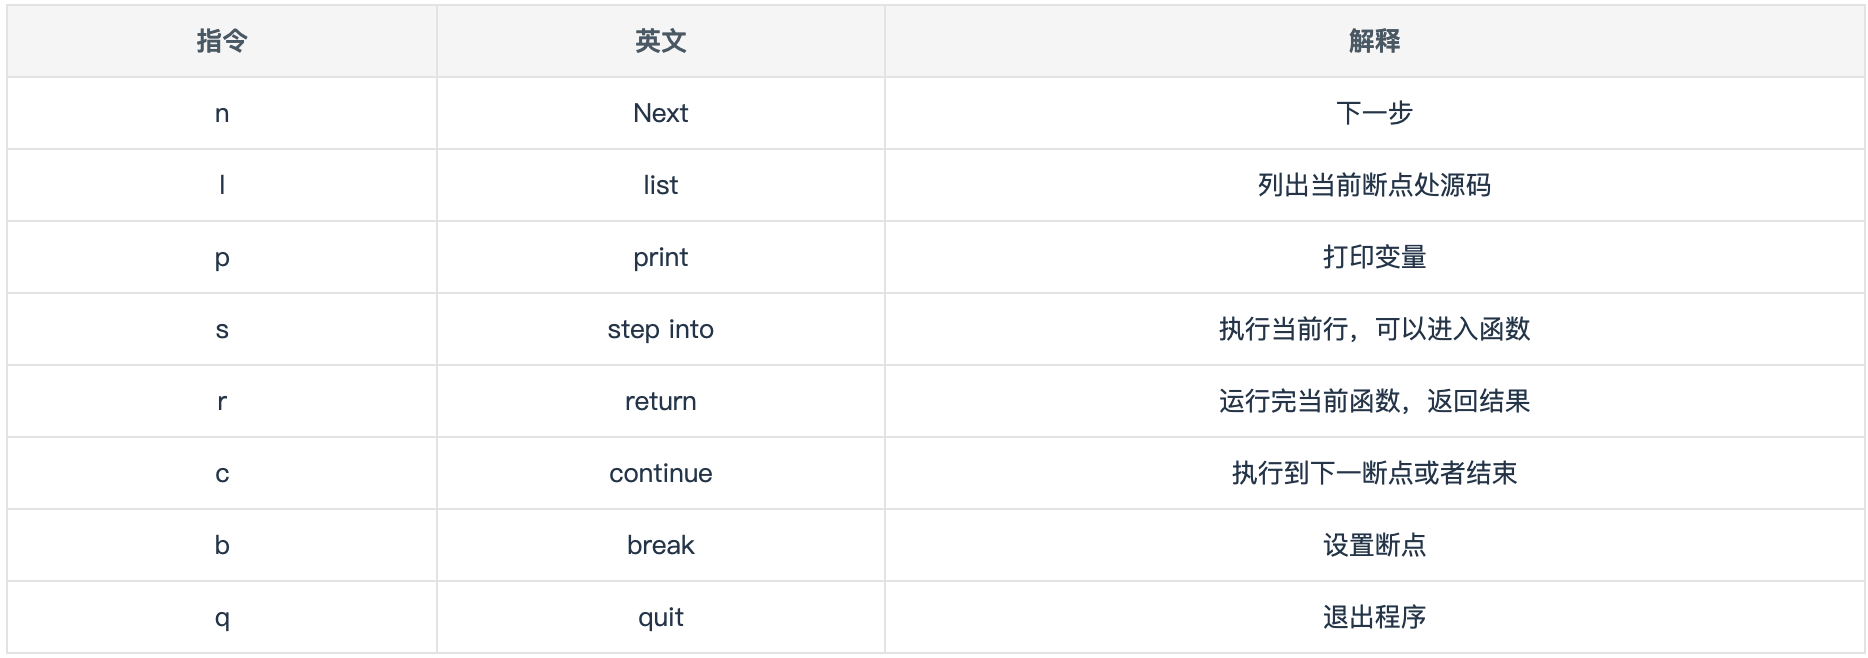Screen dimensions: 1868x658
Task: Select the 'quit' cell
Action: (660, 617)
